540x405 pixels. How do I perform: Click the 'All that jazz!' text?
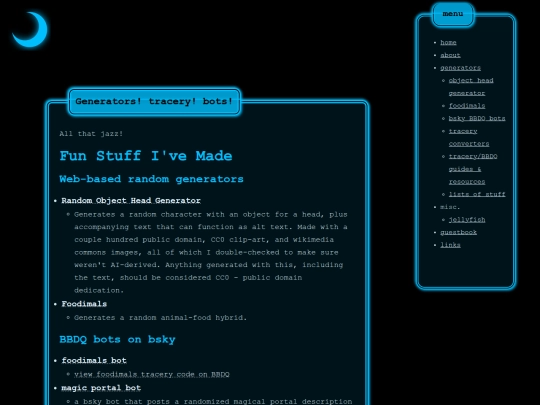pyautogui.click(x=91, y=134)
